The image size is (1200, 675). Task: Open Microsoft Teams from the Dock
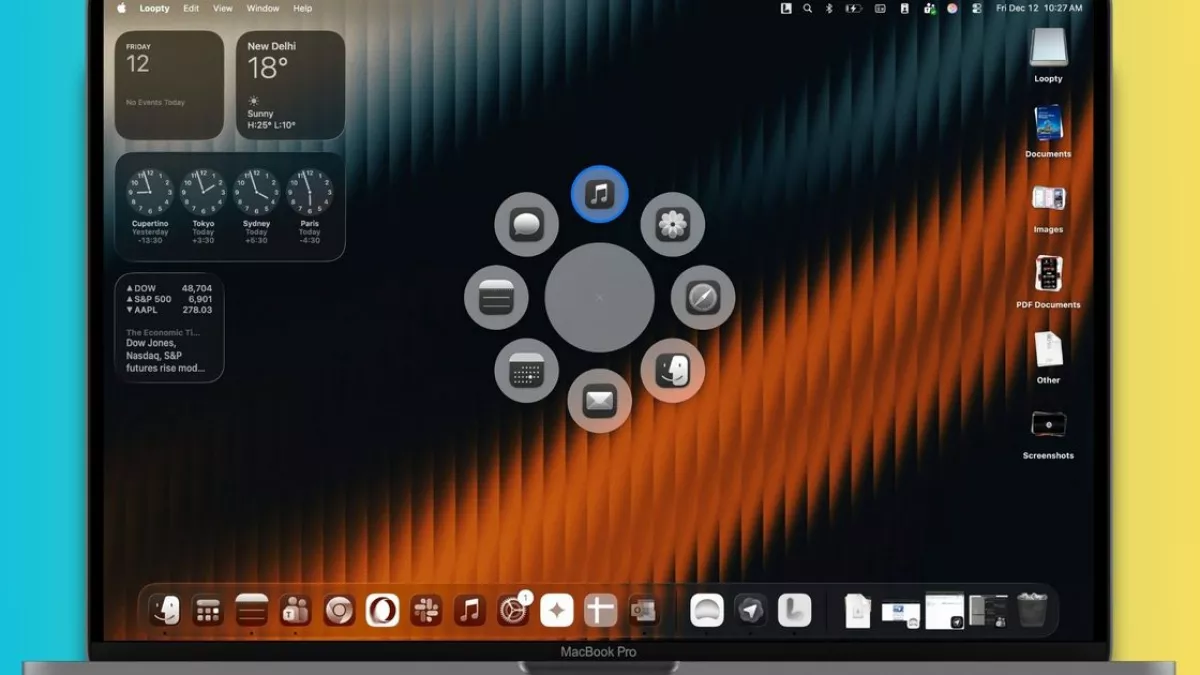(x=295, y=610)
